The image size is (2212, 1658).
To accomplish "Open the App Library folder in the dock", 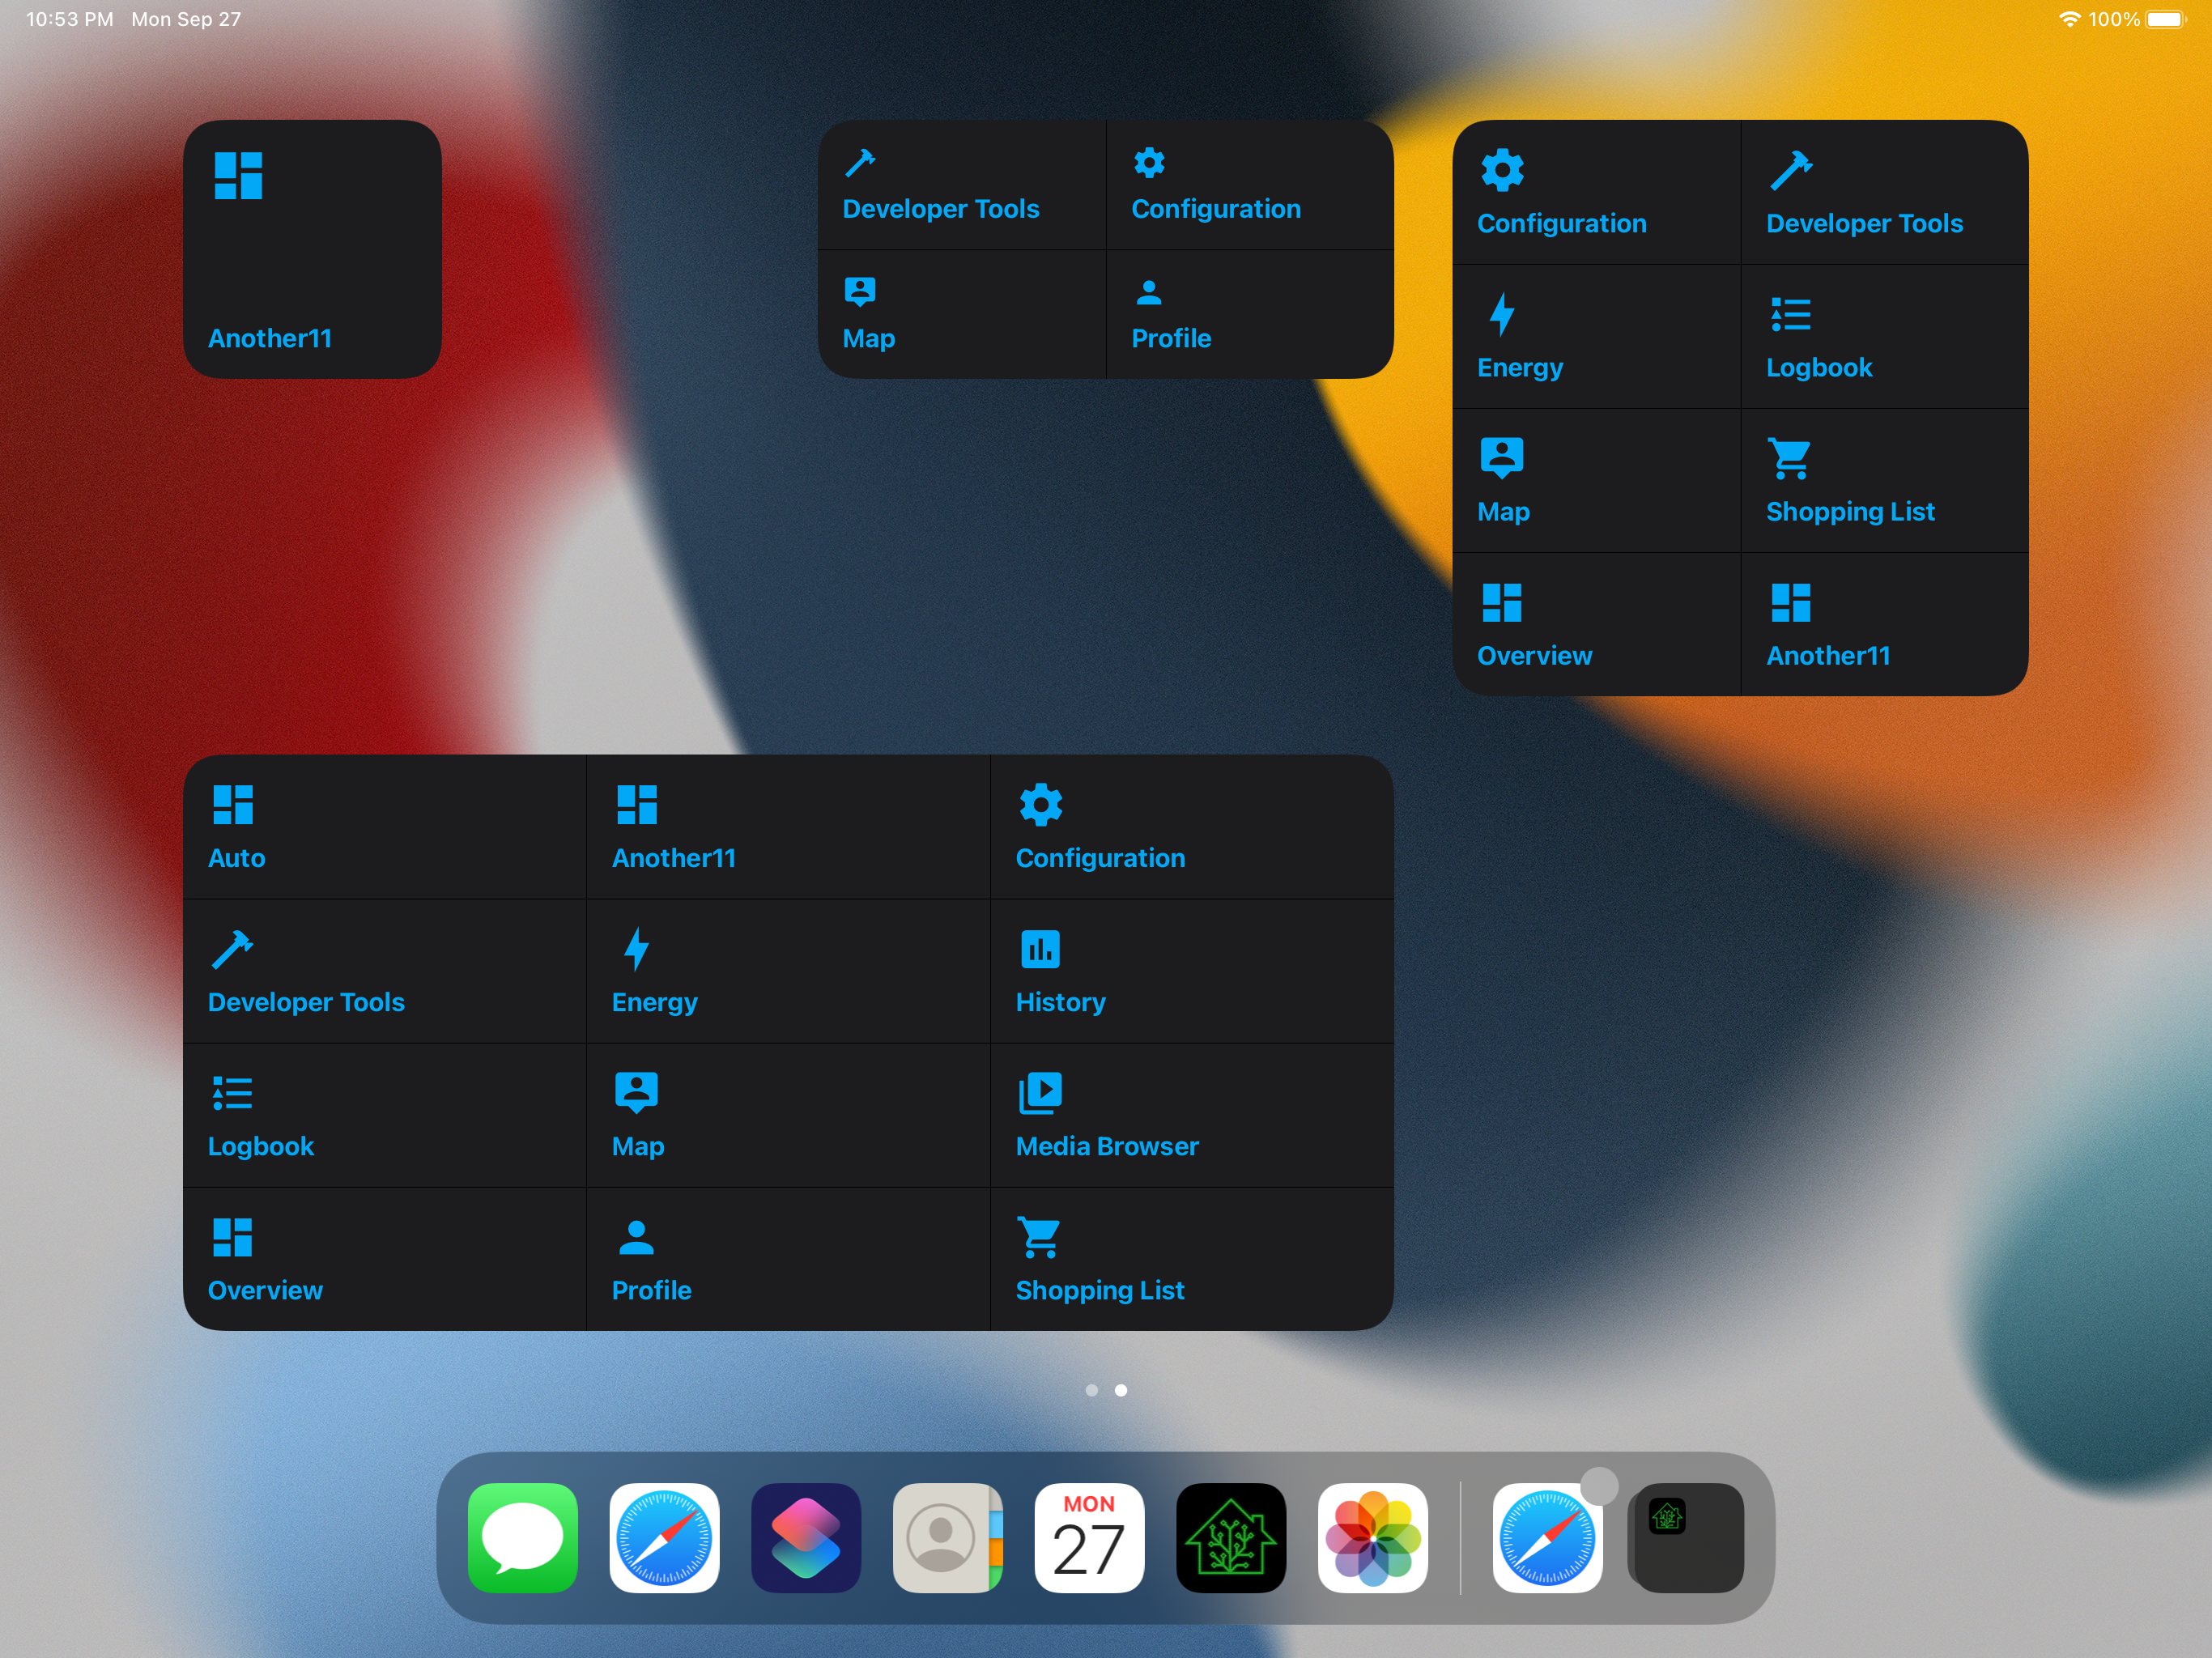I will pos(1687,1537).
